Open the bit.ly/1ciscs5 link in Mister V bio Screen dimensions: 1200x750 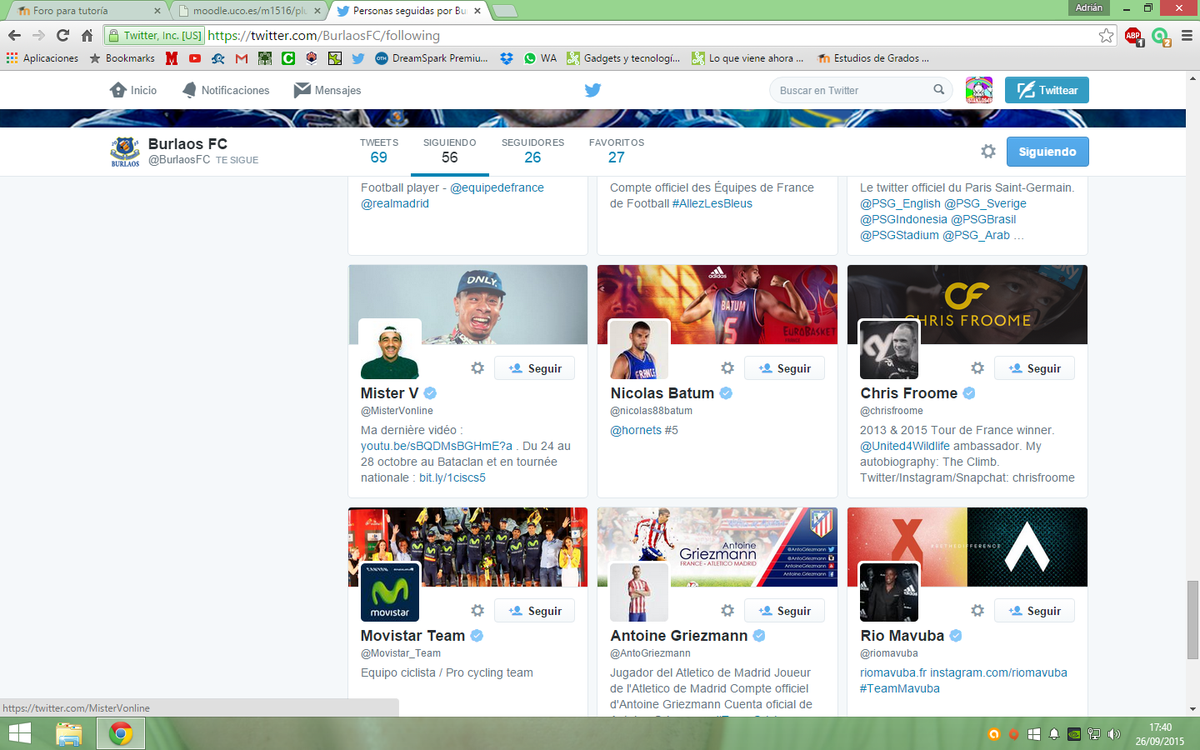452,478
